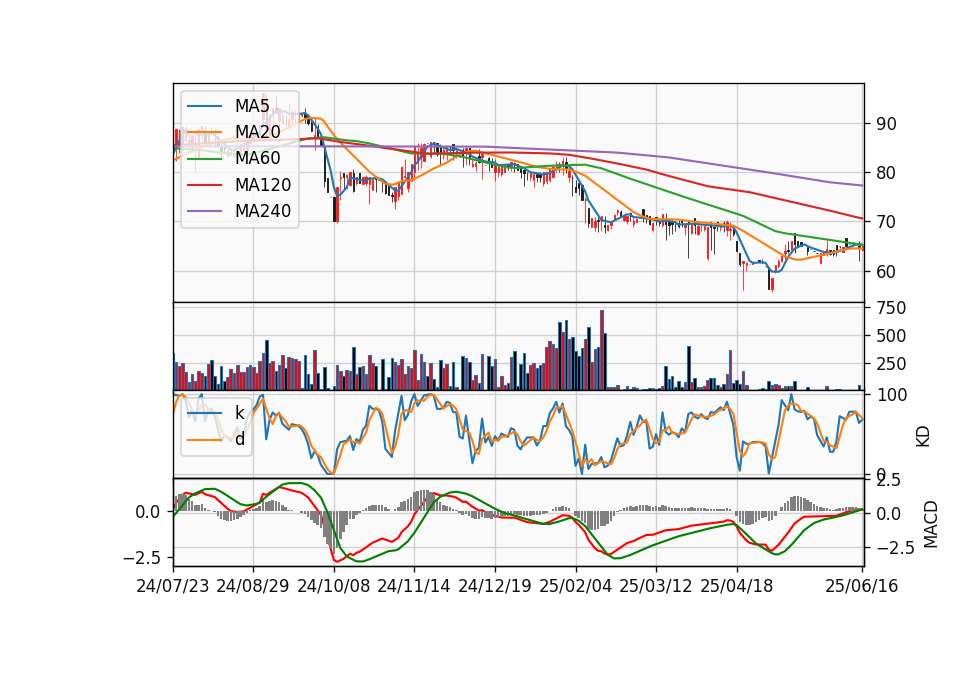Image resolution: width=960 pixels, height=690 pixels.
Task: Click the purple MA240 legend line sample
Action: pos(204,211)
